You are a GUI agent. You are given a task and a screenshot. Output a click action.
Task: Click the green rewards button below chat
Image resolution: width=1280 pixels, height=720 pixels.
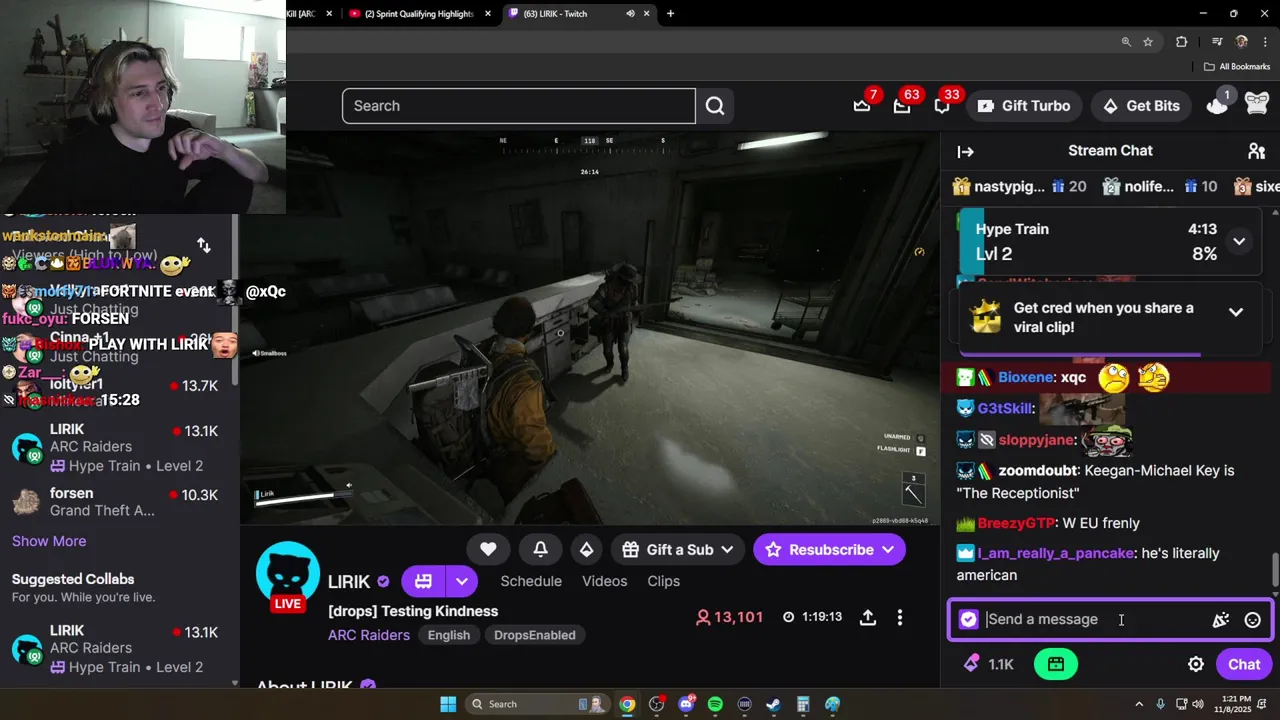pyautogui.click(x=1056, y=665)
